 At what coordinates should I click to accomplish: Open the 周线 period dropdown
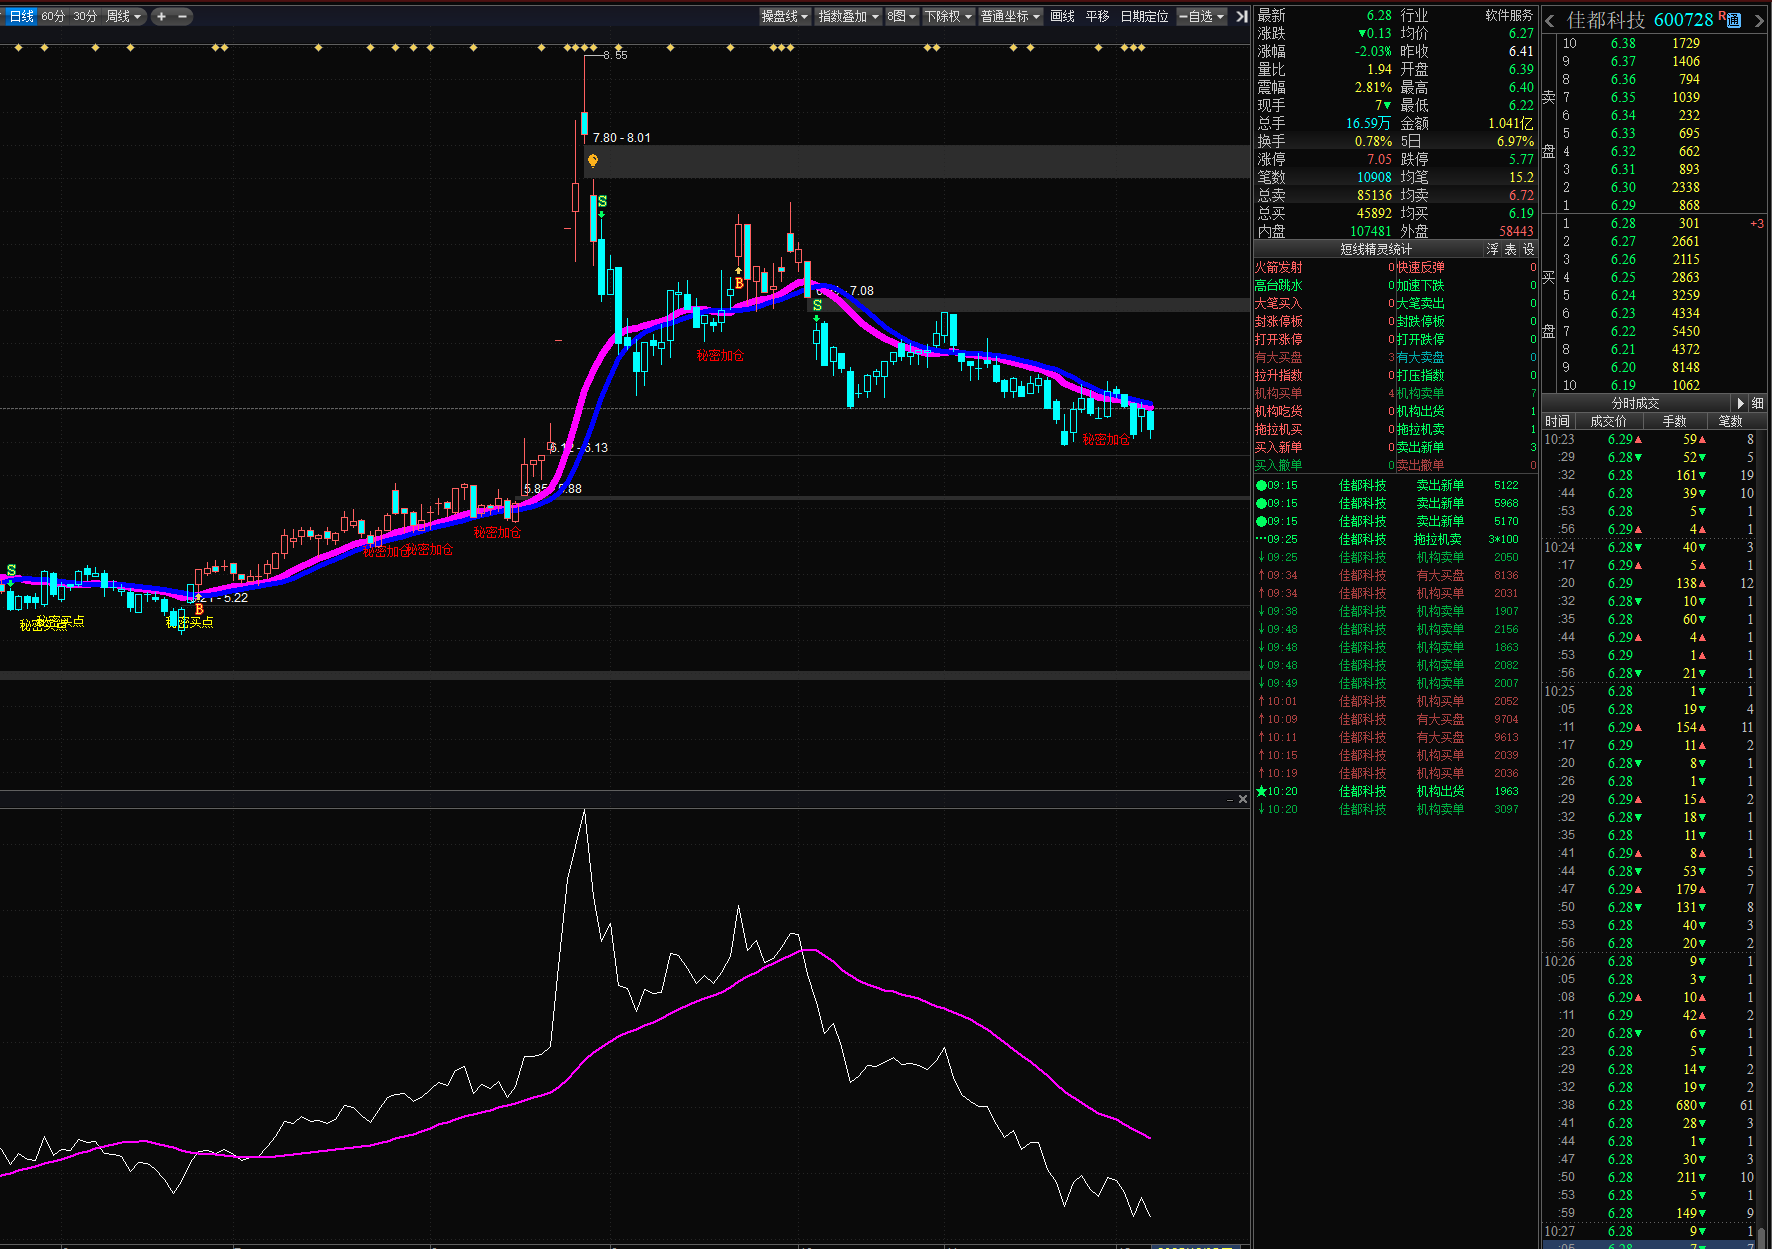click(124, 16)
